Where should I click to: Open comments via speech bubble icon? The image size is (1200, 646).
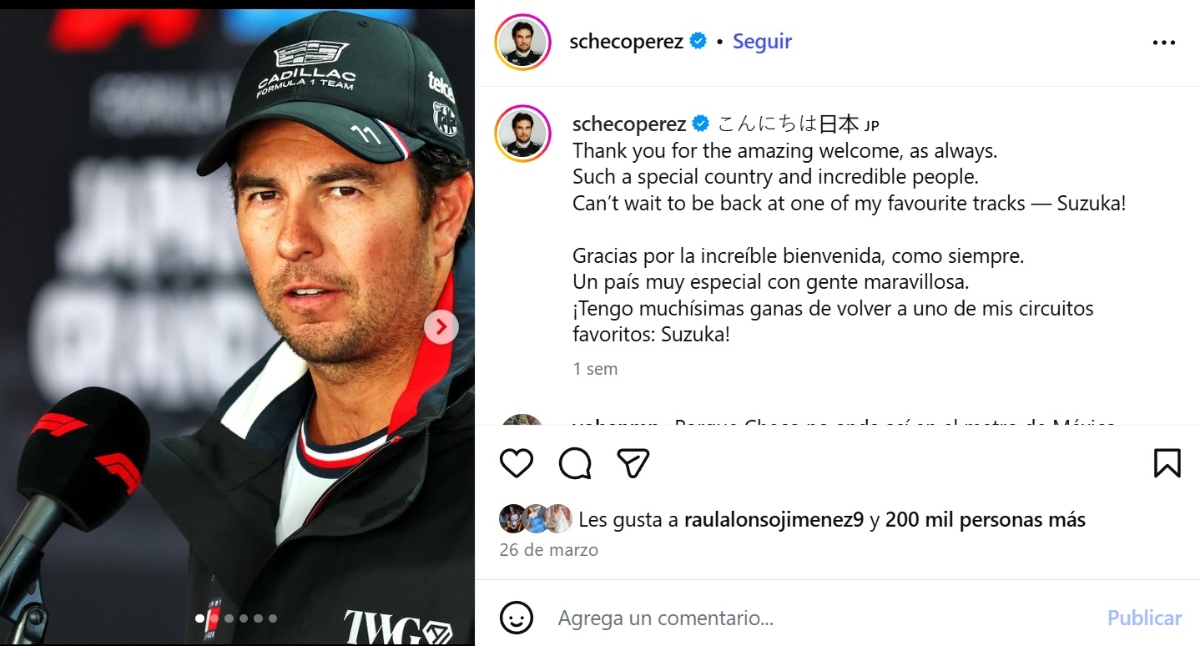pyautogui.click(x=575, y=463)
